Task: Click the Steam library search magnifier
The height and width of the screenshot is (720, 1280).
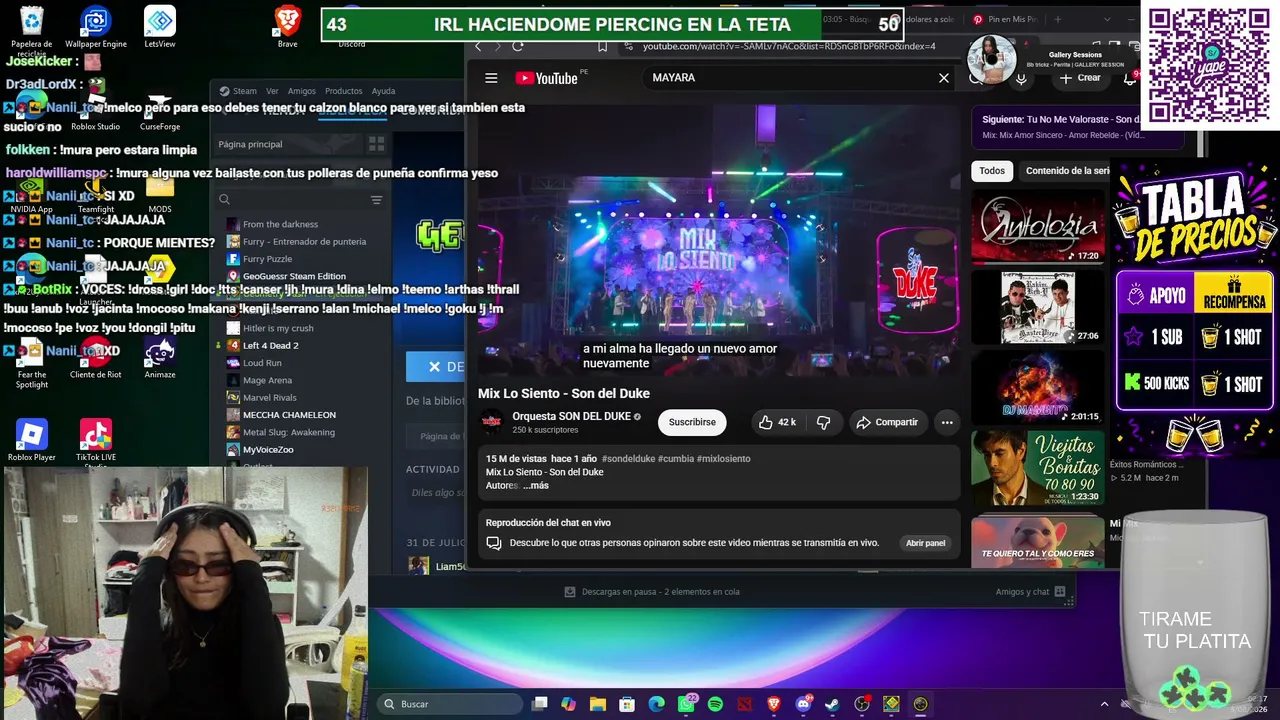Action: pyautogui.click(x=224, y=200)
